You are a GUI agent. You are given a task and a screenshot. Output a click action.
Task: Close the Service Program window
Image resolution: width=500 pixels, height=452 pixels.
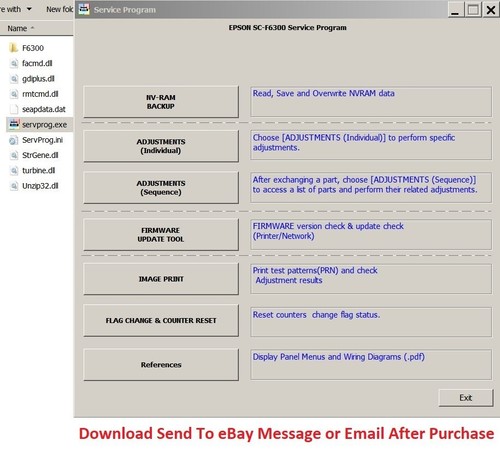click(491, 10)
